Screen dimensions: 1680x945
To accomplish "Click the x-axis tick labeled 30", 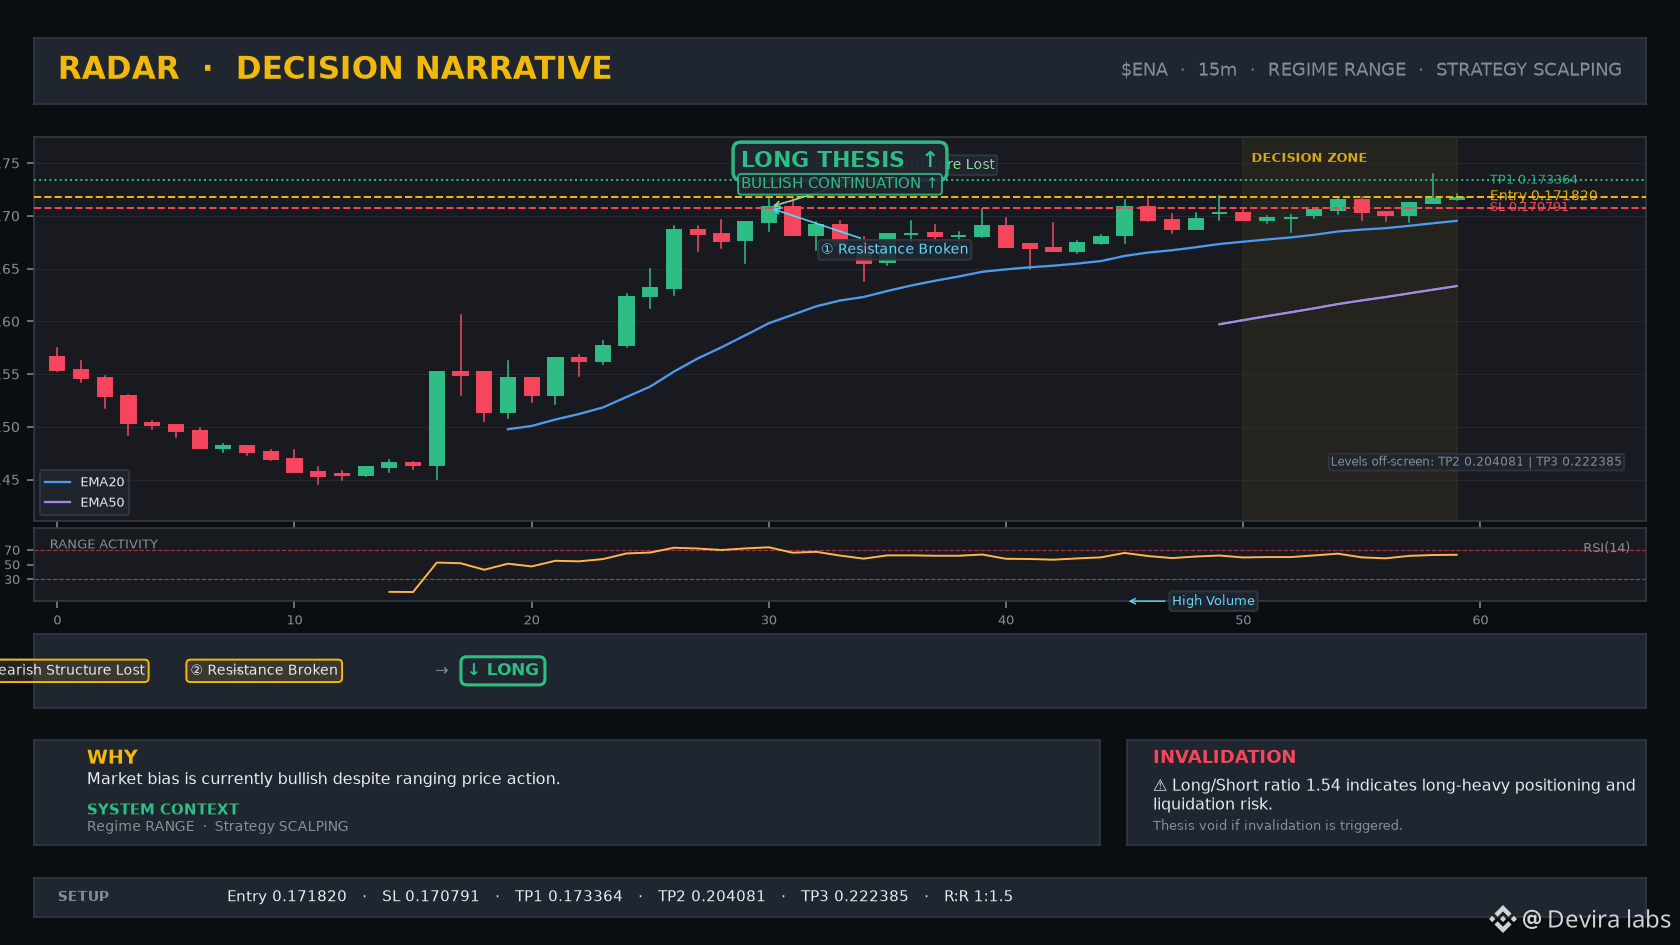I will coord(769,620).
